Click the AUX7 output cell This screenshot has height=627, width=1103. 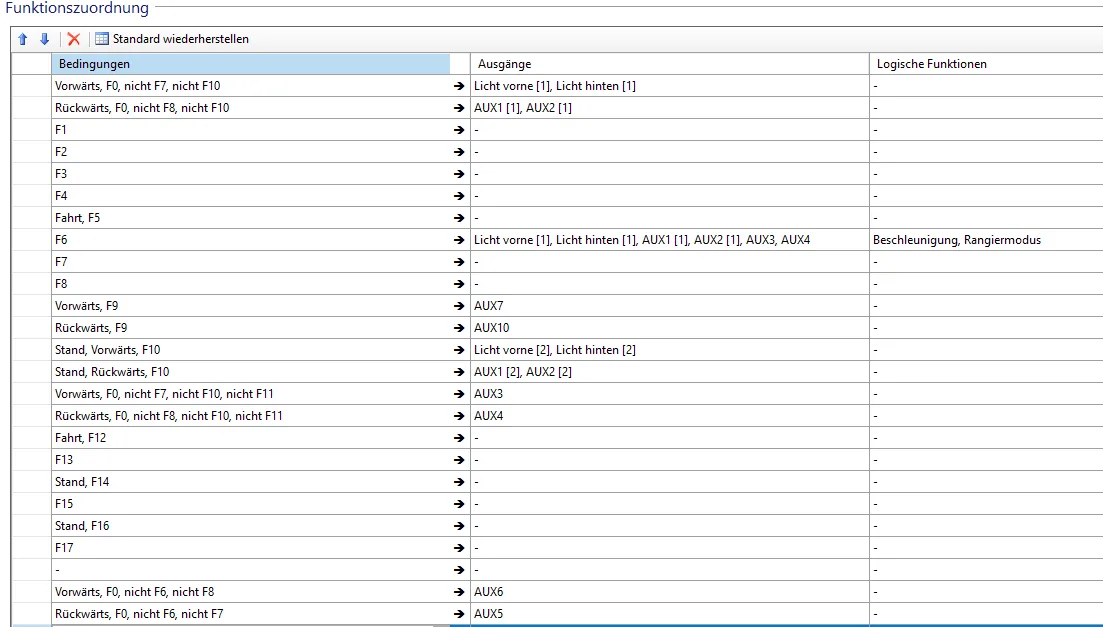(670, 306)
